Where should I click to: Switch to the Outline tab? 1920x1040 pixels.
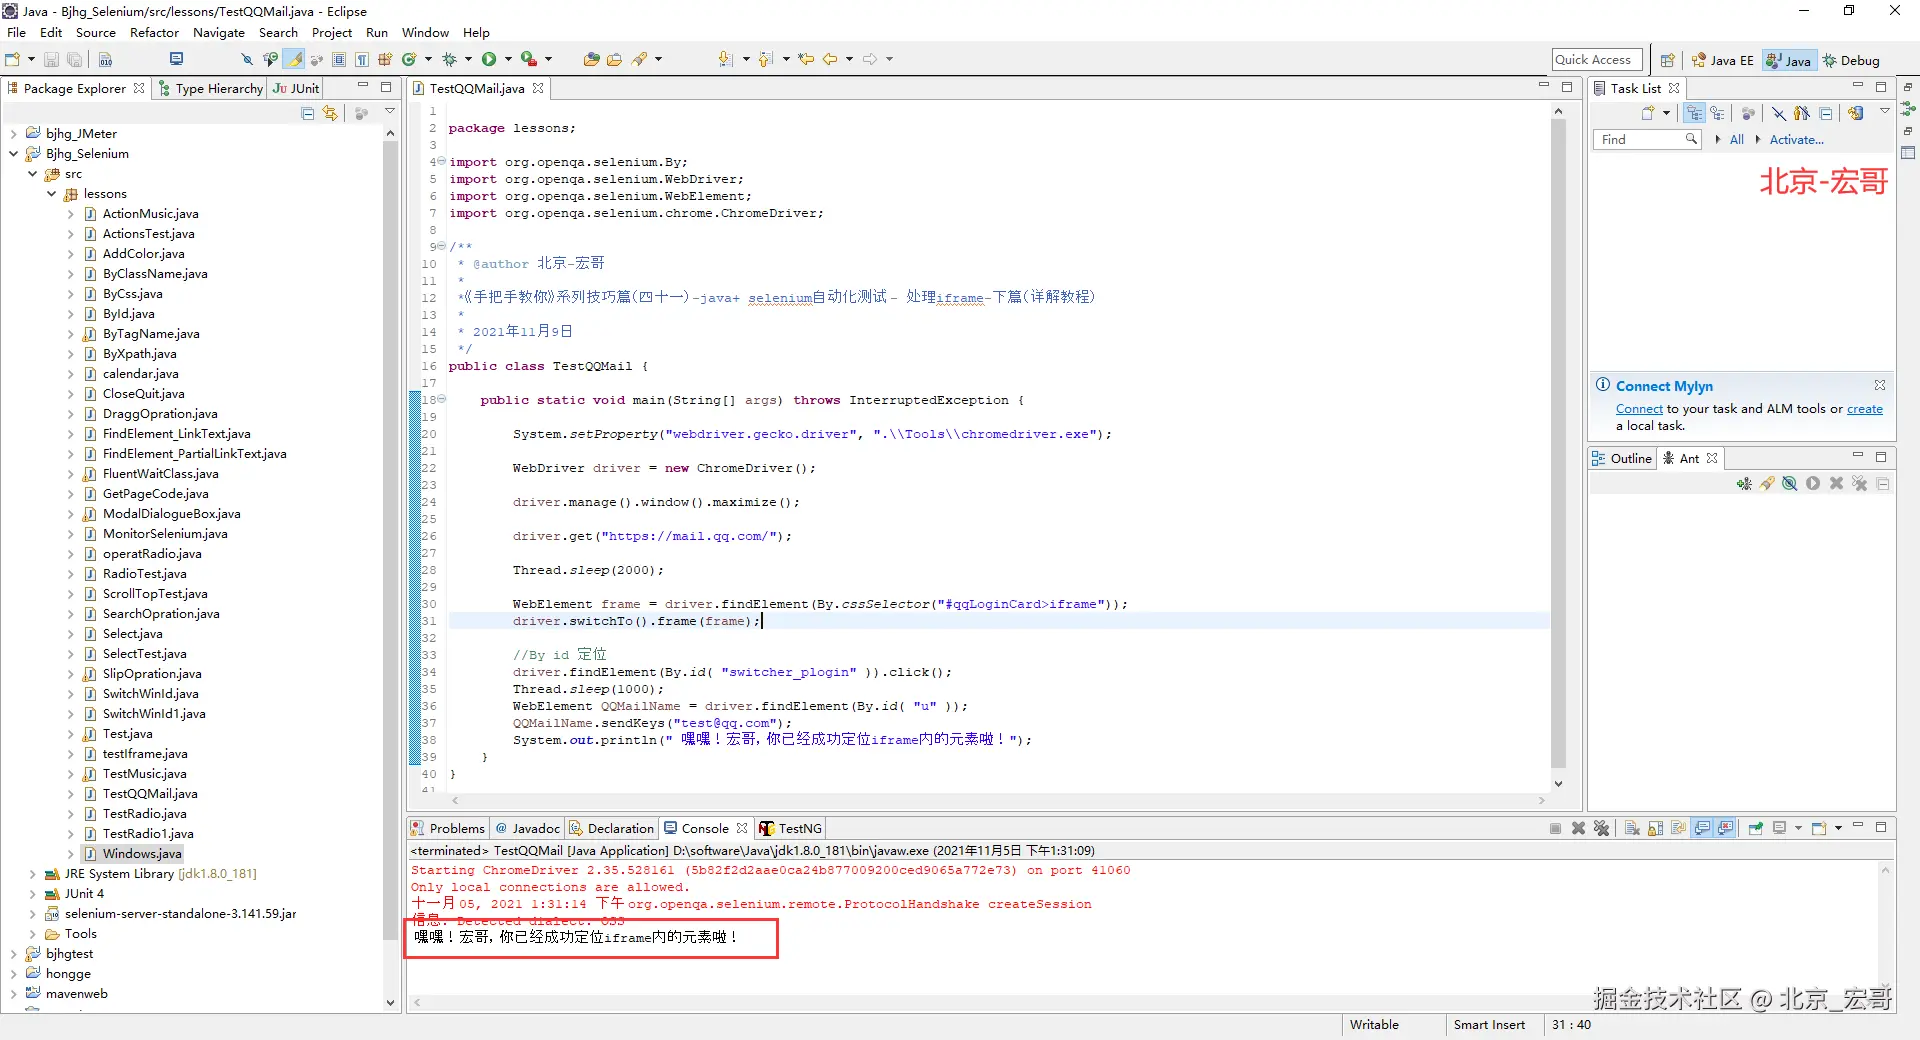(x=1622, y=459)
